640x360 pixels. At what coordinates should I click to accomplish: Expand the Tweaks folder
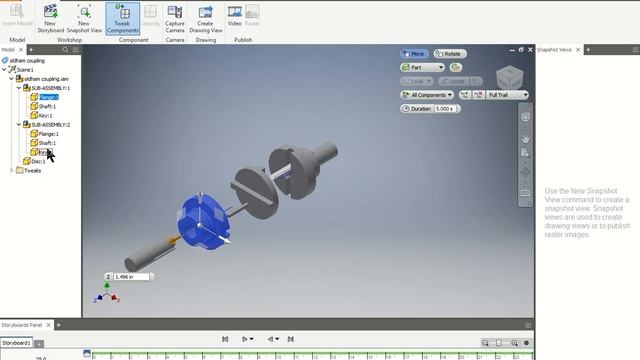pyautogui.click(x=11, y=171)
